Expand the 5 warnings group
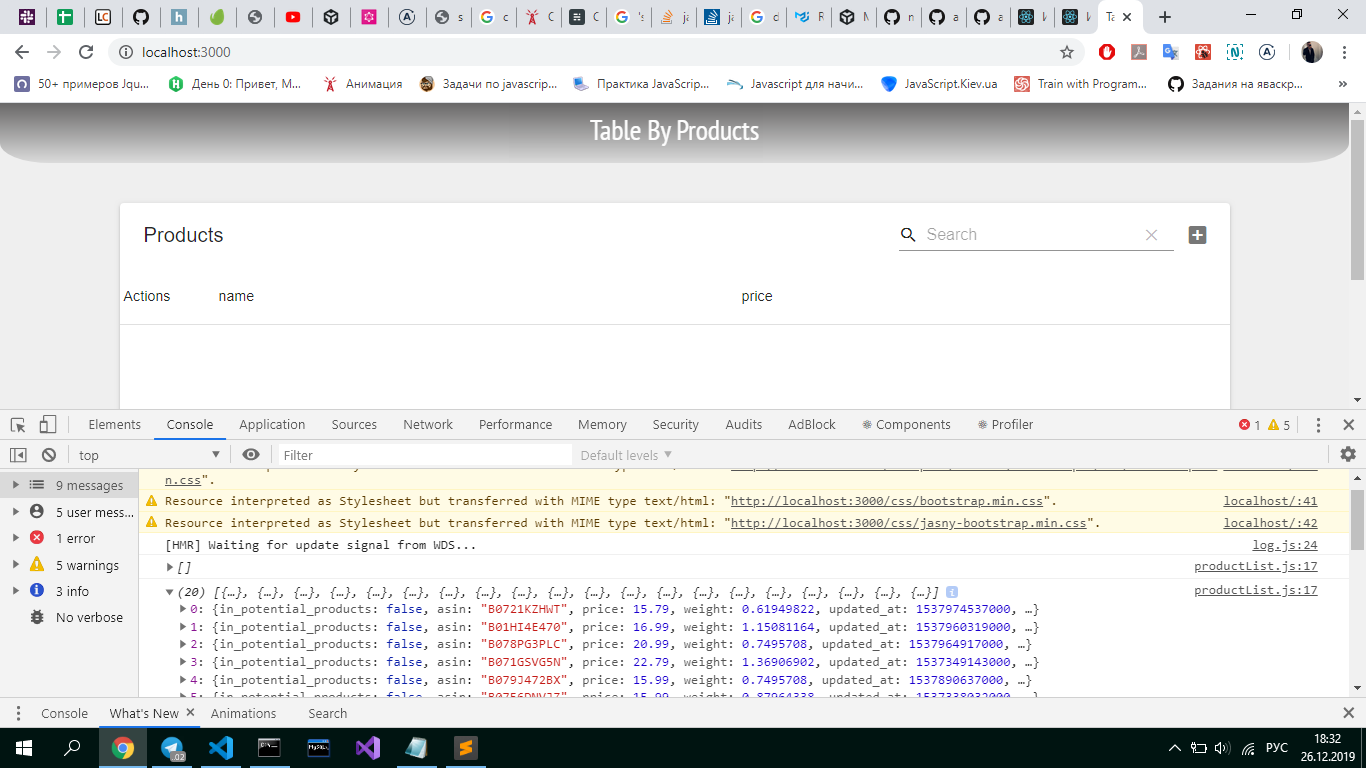The width and height of the screenshot is (1366, 768). pyautogui.click(x=14, y=565)
